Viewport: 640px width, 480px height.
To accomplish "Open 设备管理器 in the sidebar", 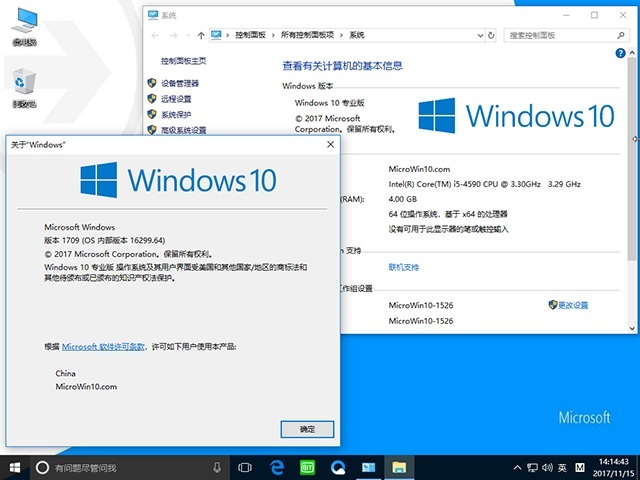I will point(180,83).
